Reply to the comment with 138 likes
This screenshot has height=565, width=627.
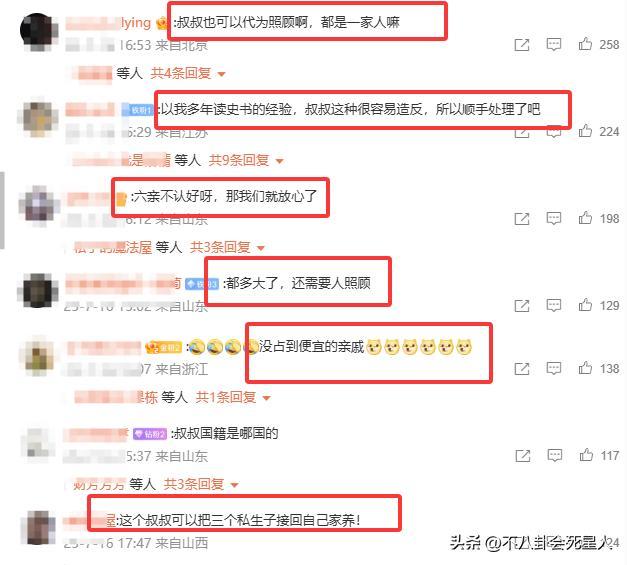coord(554,368)
